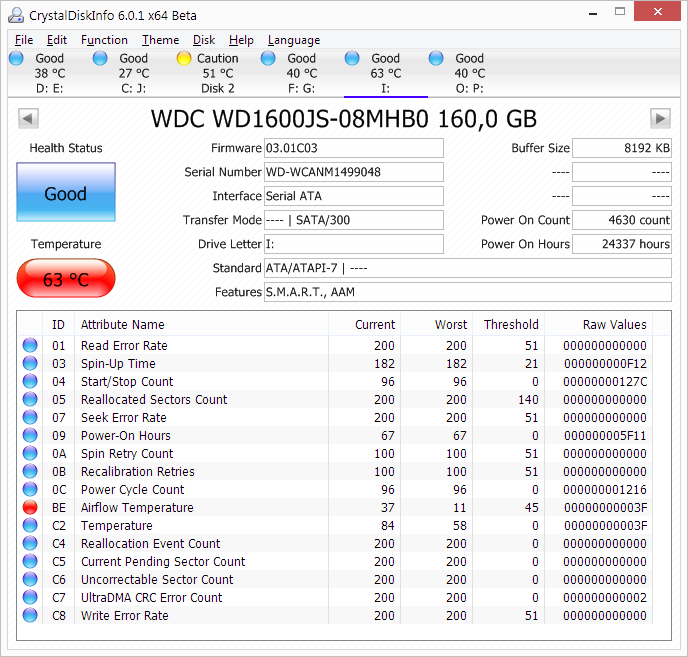Click status icon for UltraDMA CRC Error Count
The image size is (688, 657).
click(30, 597)
